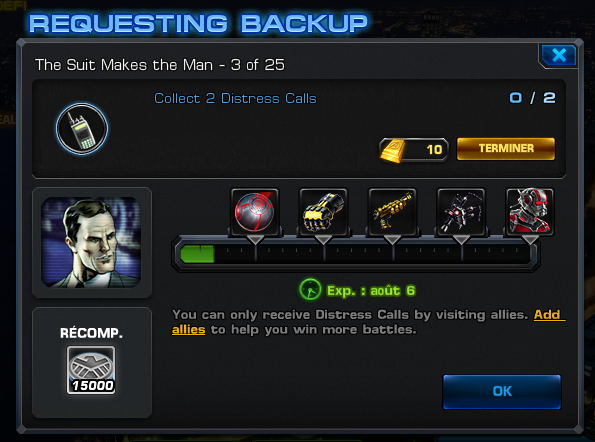The height and width of the screenshot is (442, 595).
Task: Click the last milestone marker under Ant-Man
Action: pos(530,240)
